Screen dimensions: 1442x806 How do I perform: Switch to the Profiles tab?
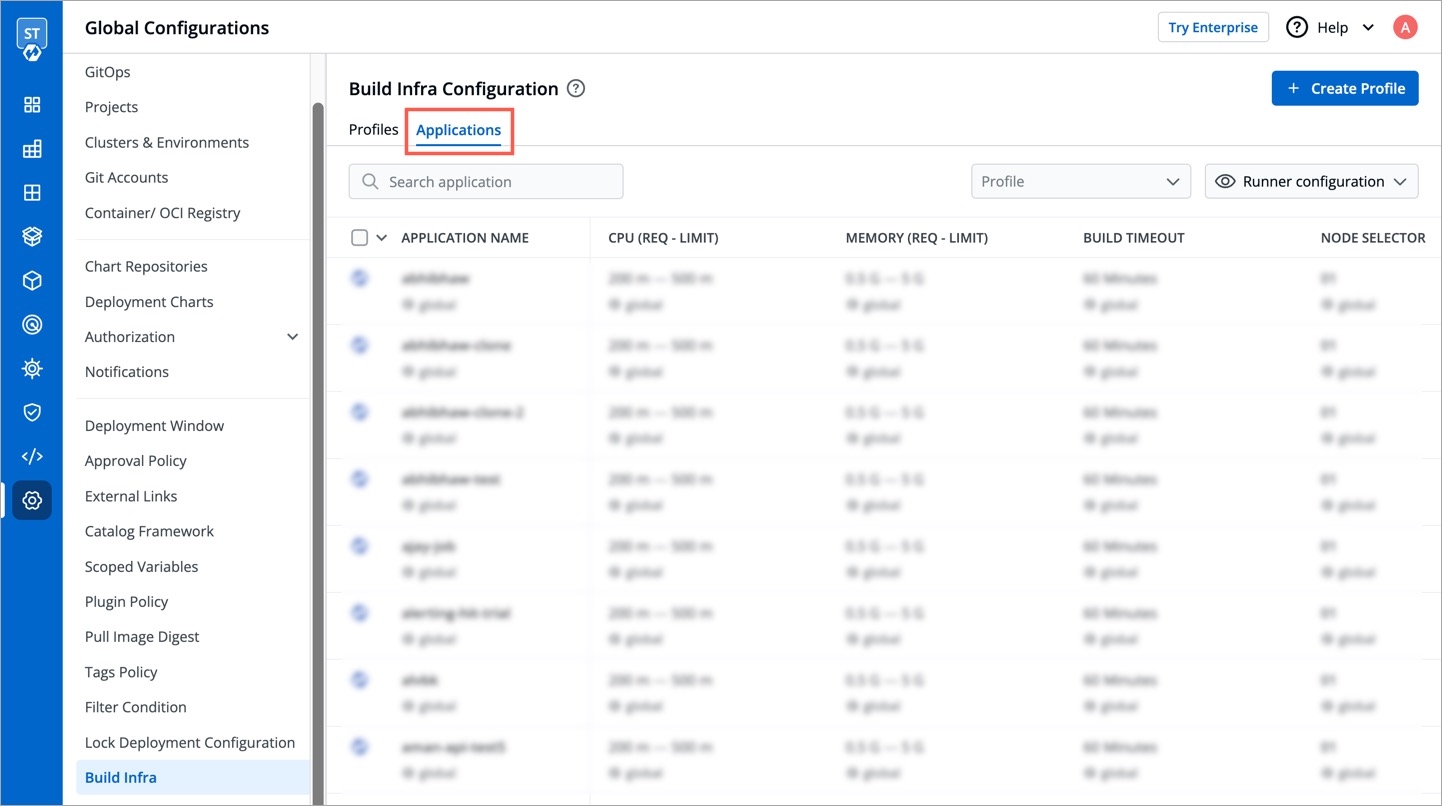tap(373, 130)
